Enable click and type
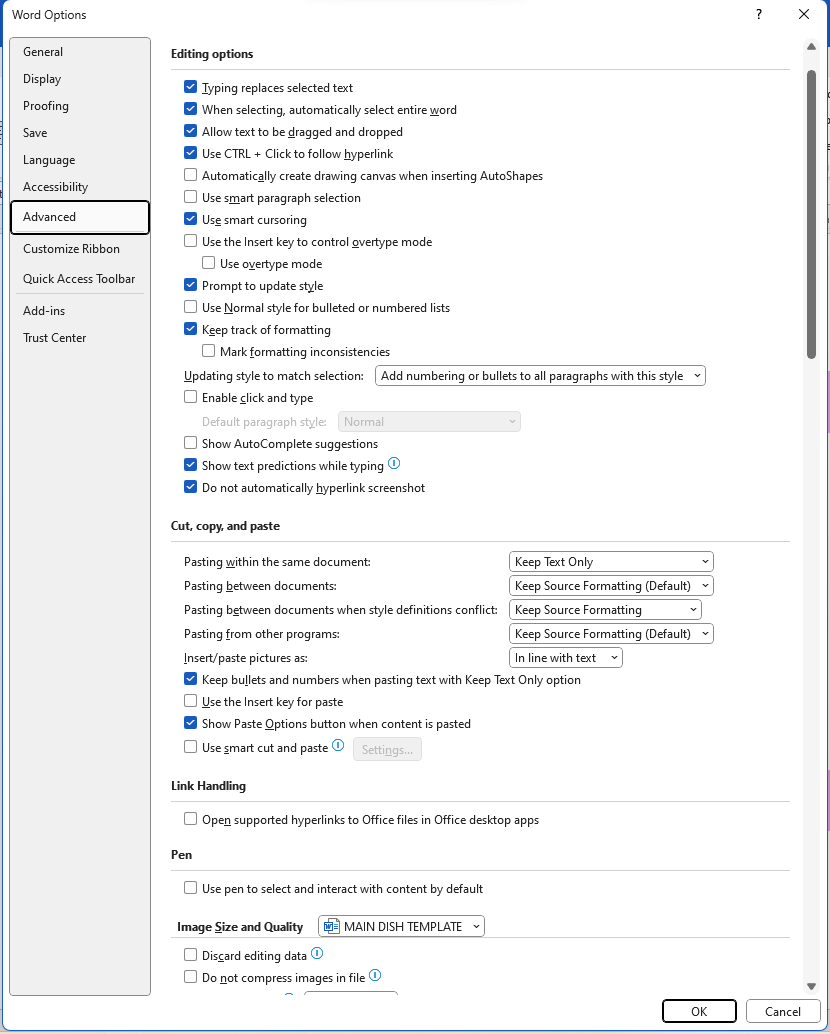Image resolution: width=830 pixels, height=1034 pixels. (x=190, y=397)
